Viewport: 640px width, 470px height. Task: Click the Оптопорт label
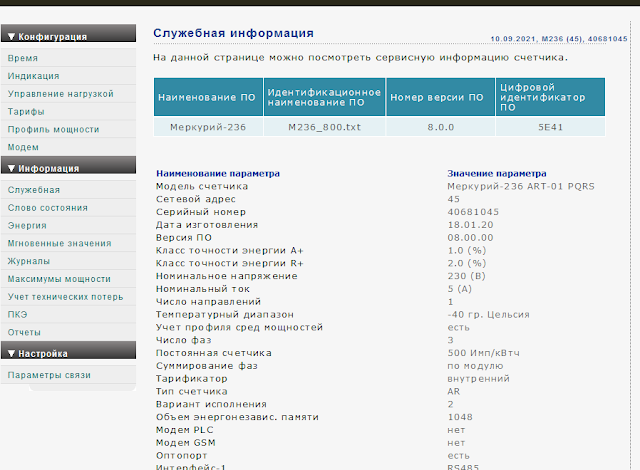click(182, 456)
